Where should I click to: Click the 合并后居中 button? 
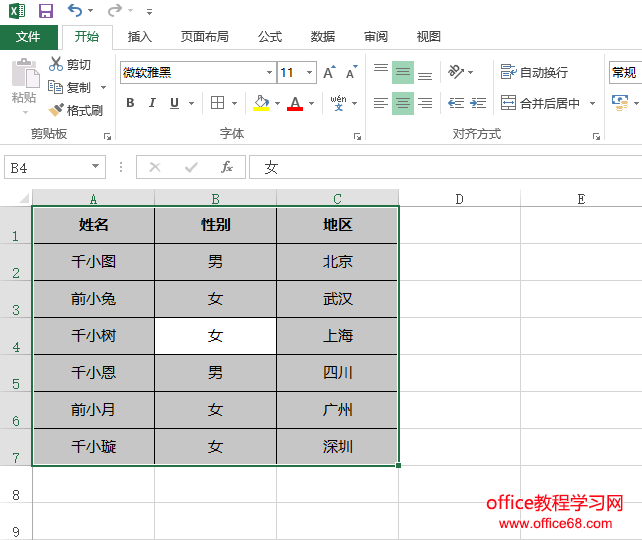click(540, 103)
